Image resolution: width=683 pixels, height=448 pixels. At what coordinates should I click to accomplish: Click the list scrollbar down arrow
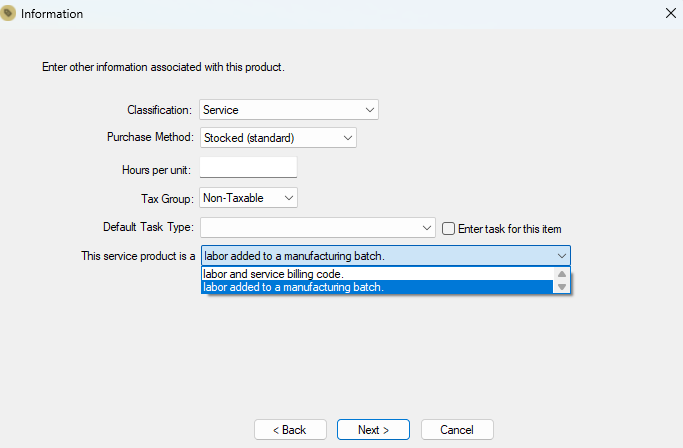click(561, 287)
